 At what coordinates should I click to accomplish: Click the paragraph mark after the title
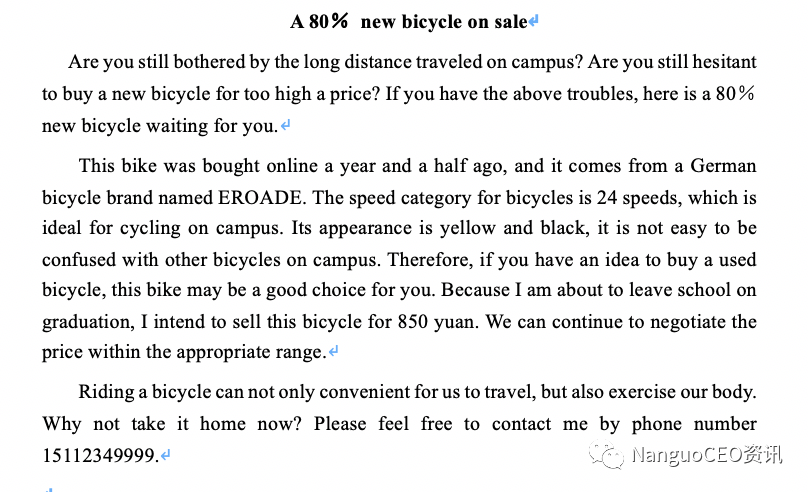(x=534, y=21)
